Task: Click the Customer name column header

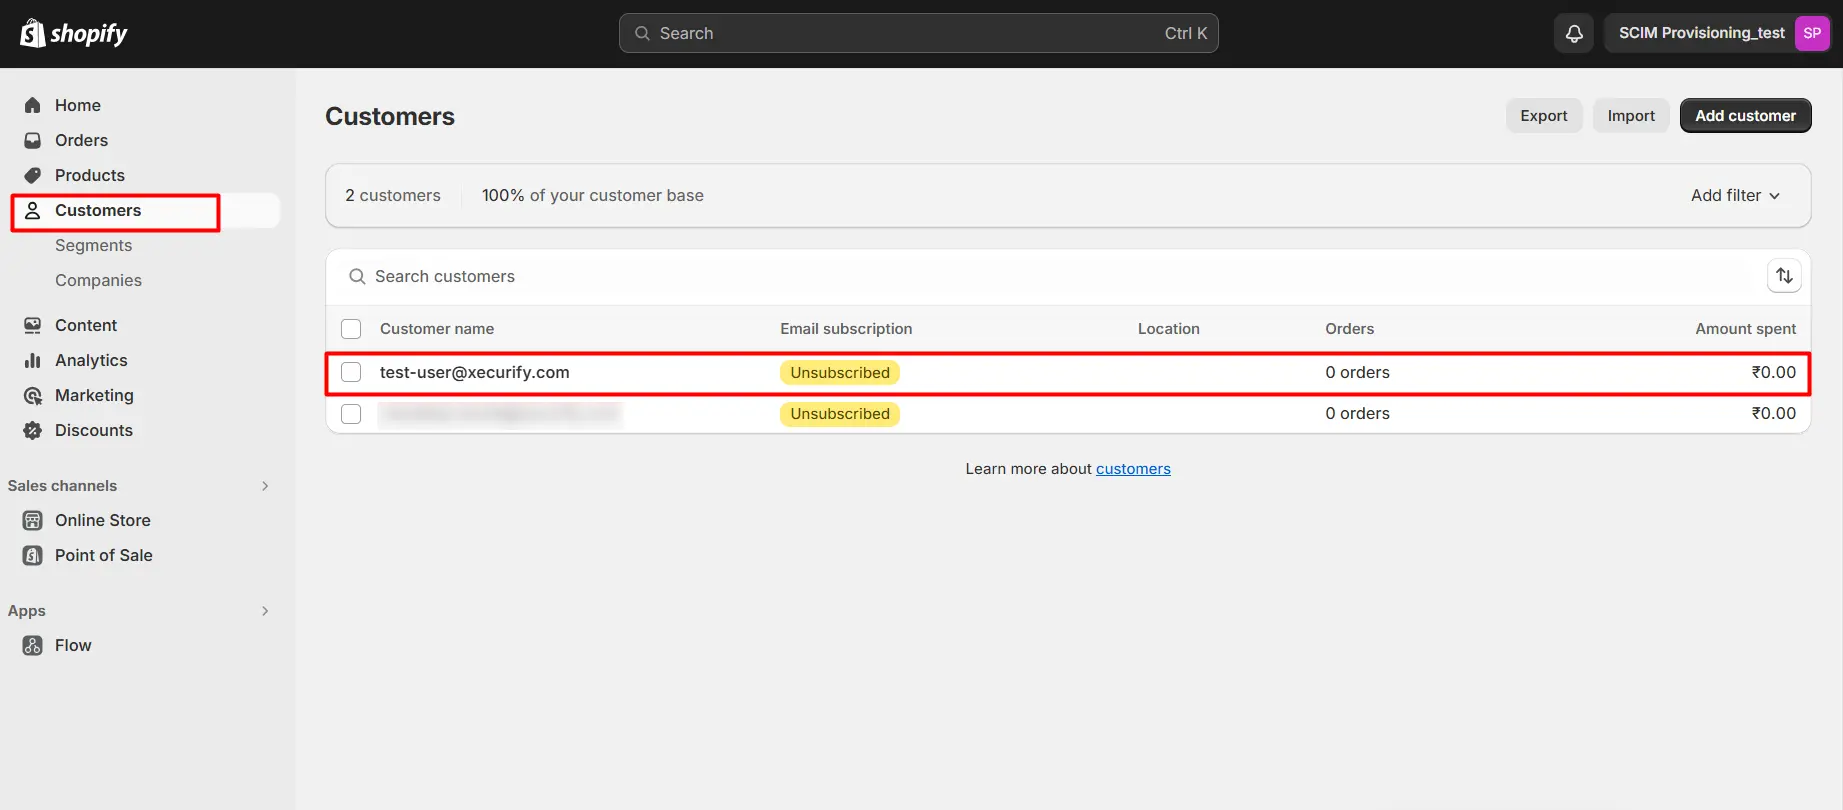Action: 437,329
